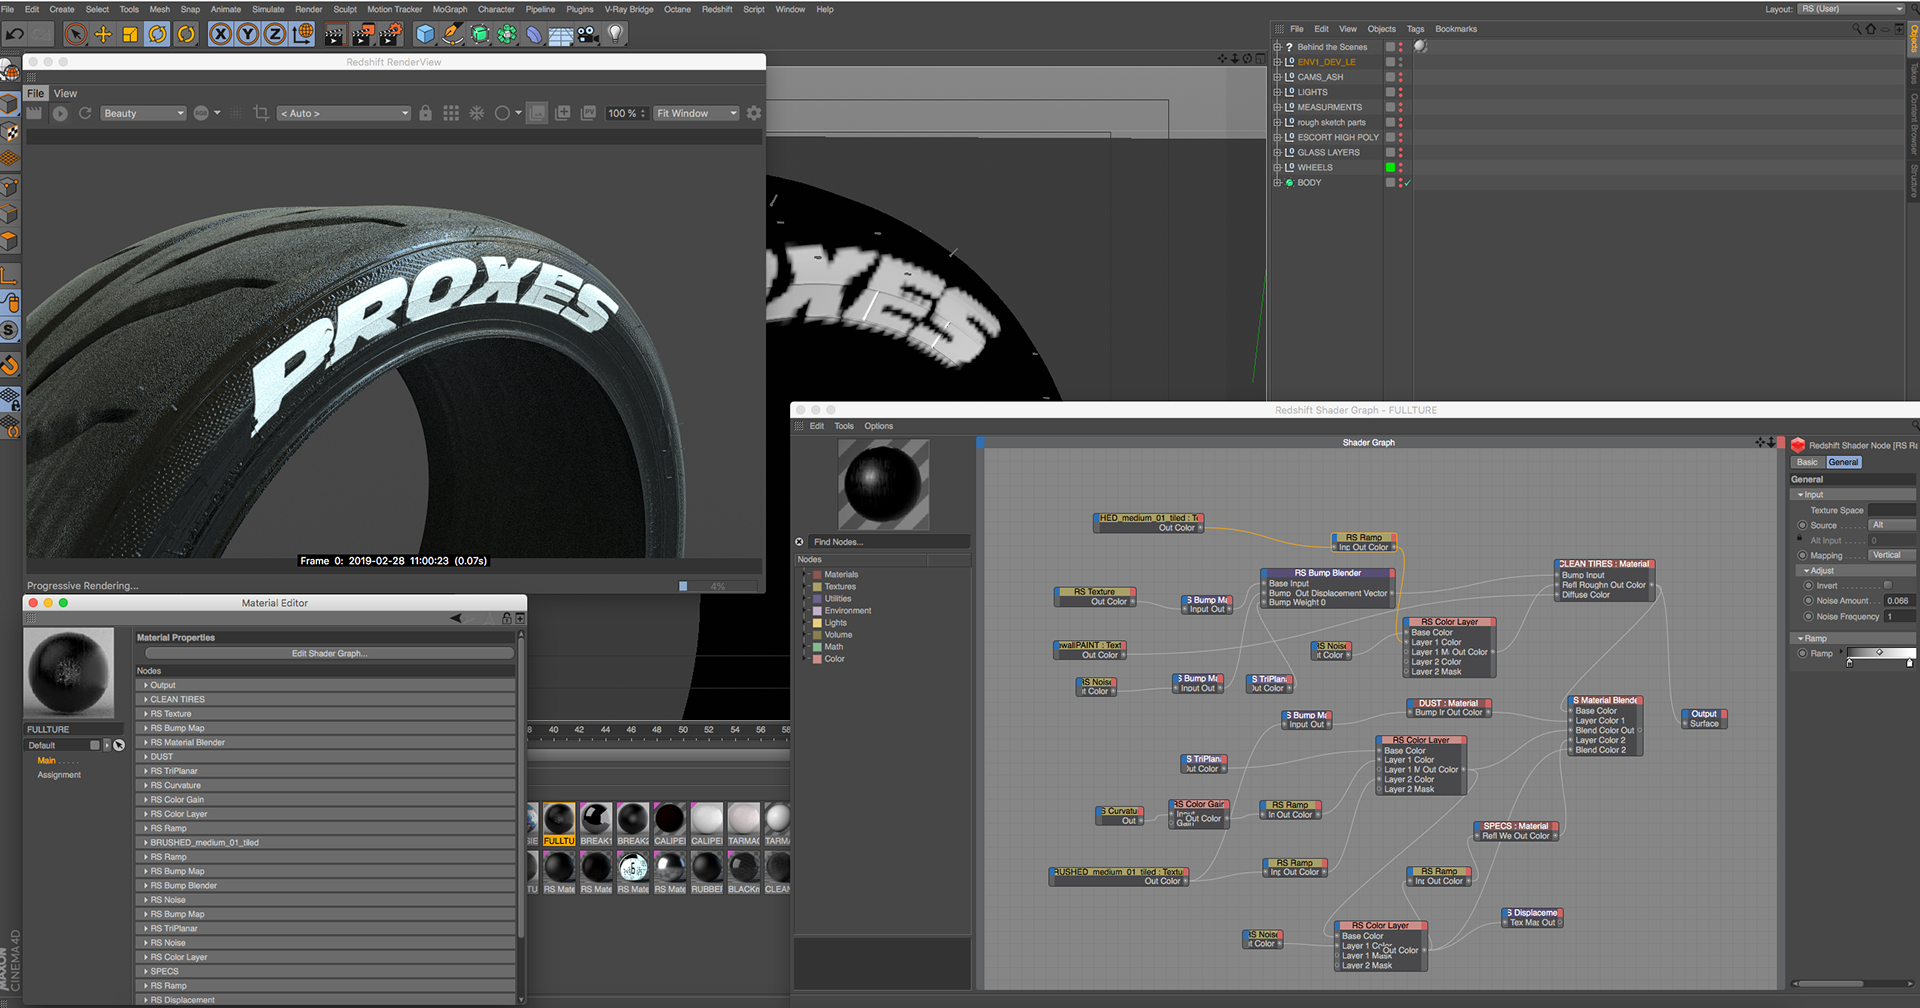The image size is (1920, 1008).
Task: Click the Noise Amount value field
Action: (x=1899, y=601)
